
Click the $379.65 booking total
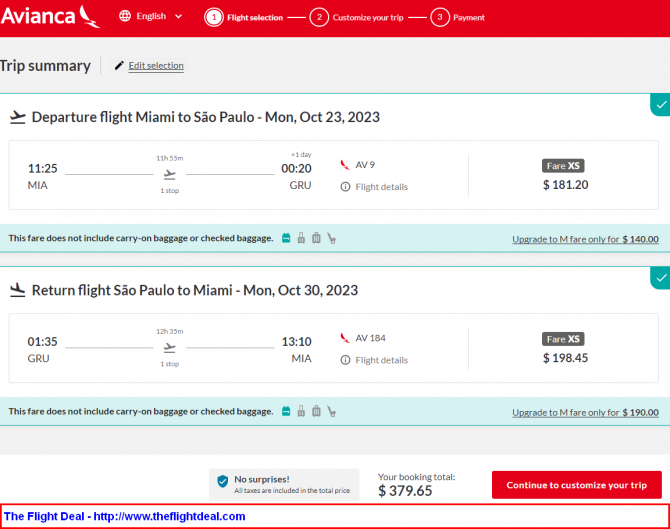coord(405,491)
